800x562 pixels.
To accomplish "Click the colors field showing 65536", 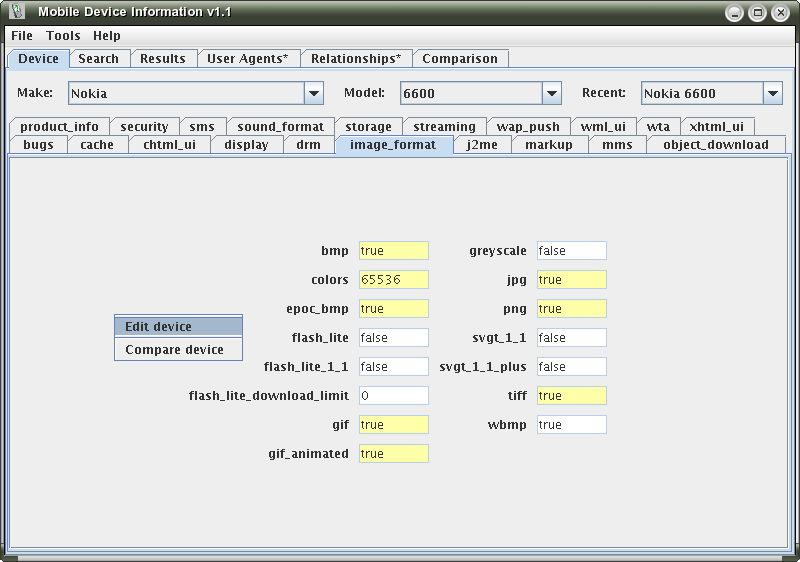I will click(393, 280).
